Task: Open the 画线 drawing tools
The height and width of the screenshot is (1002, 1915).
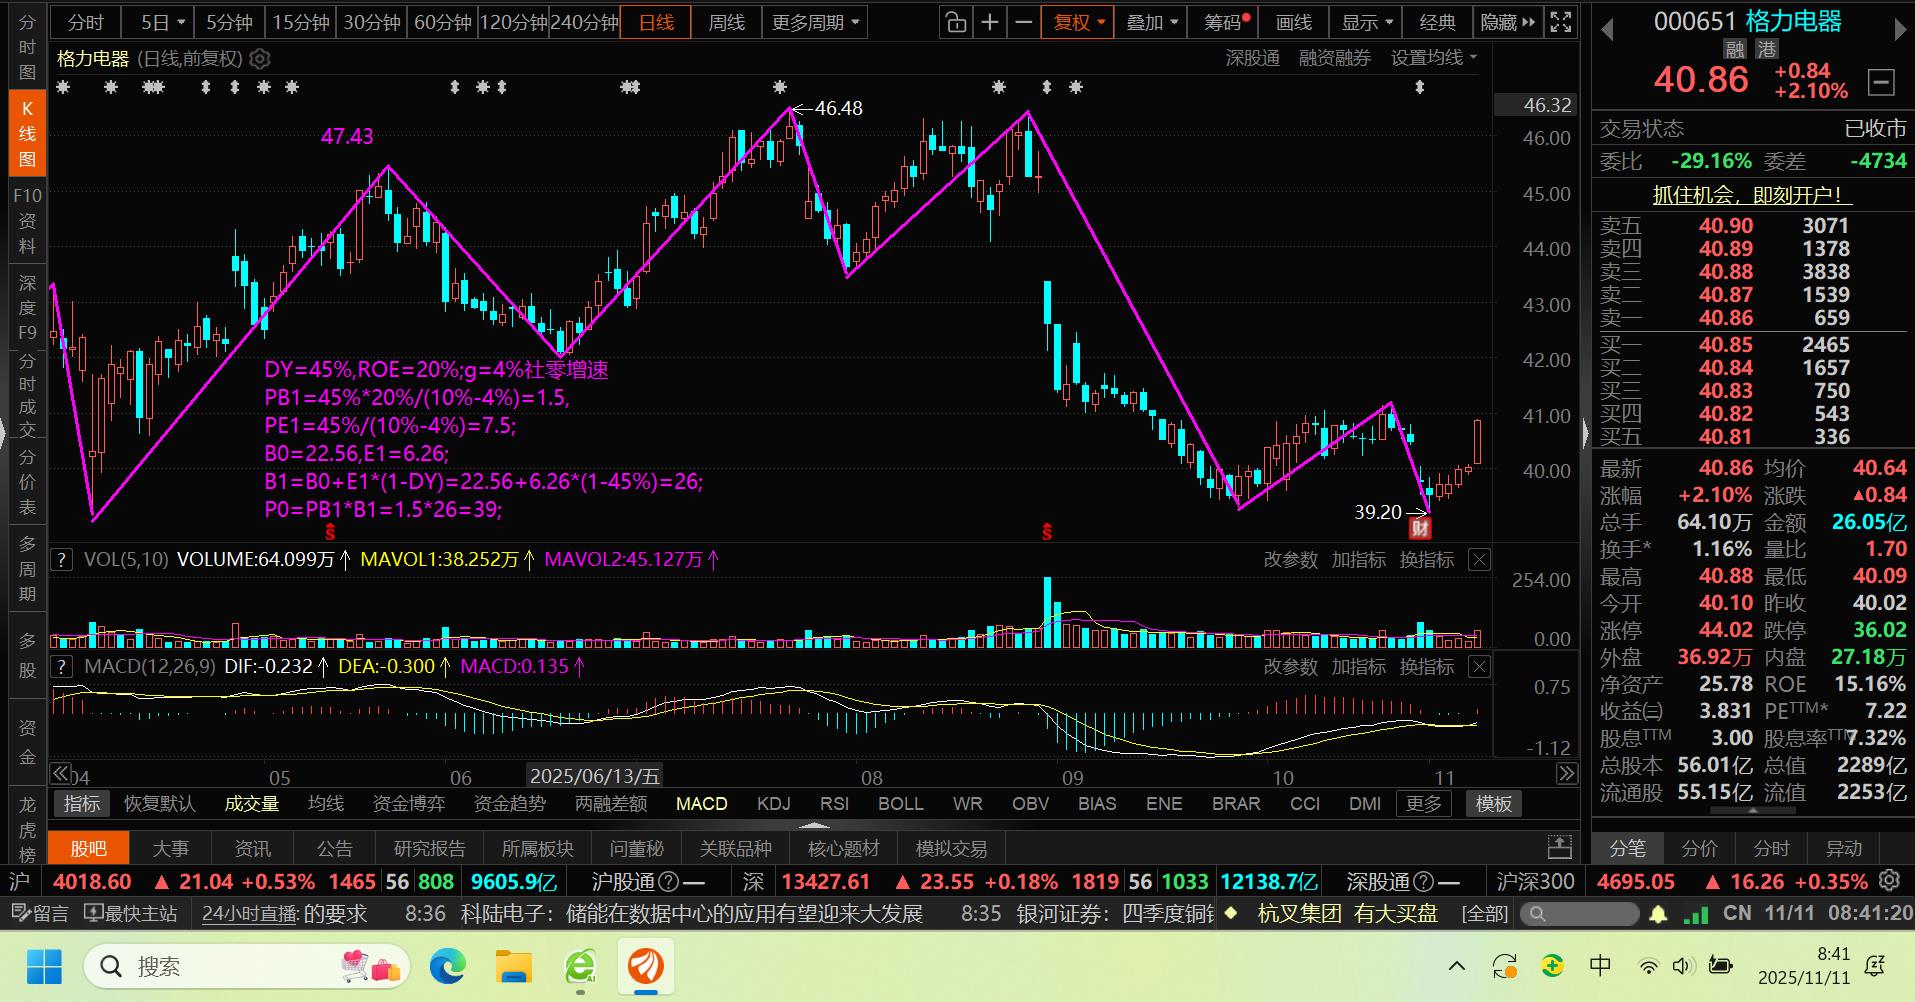Action: coord(1293,22)
